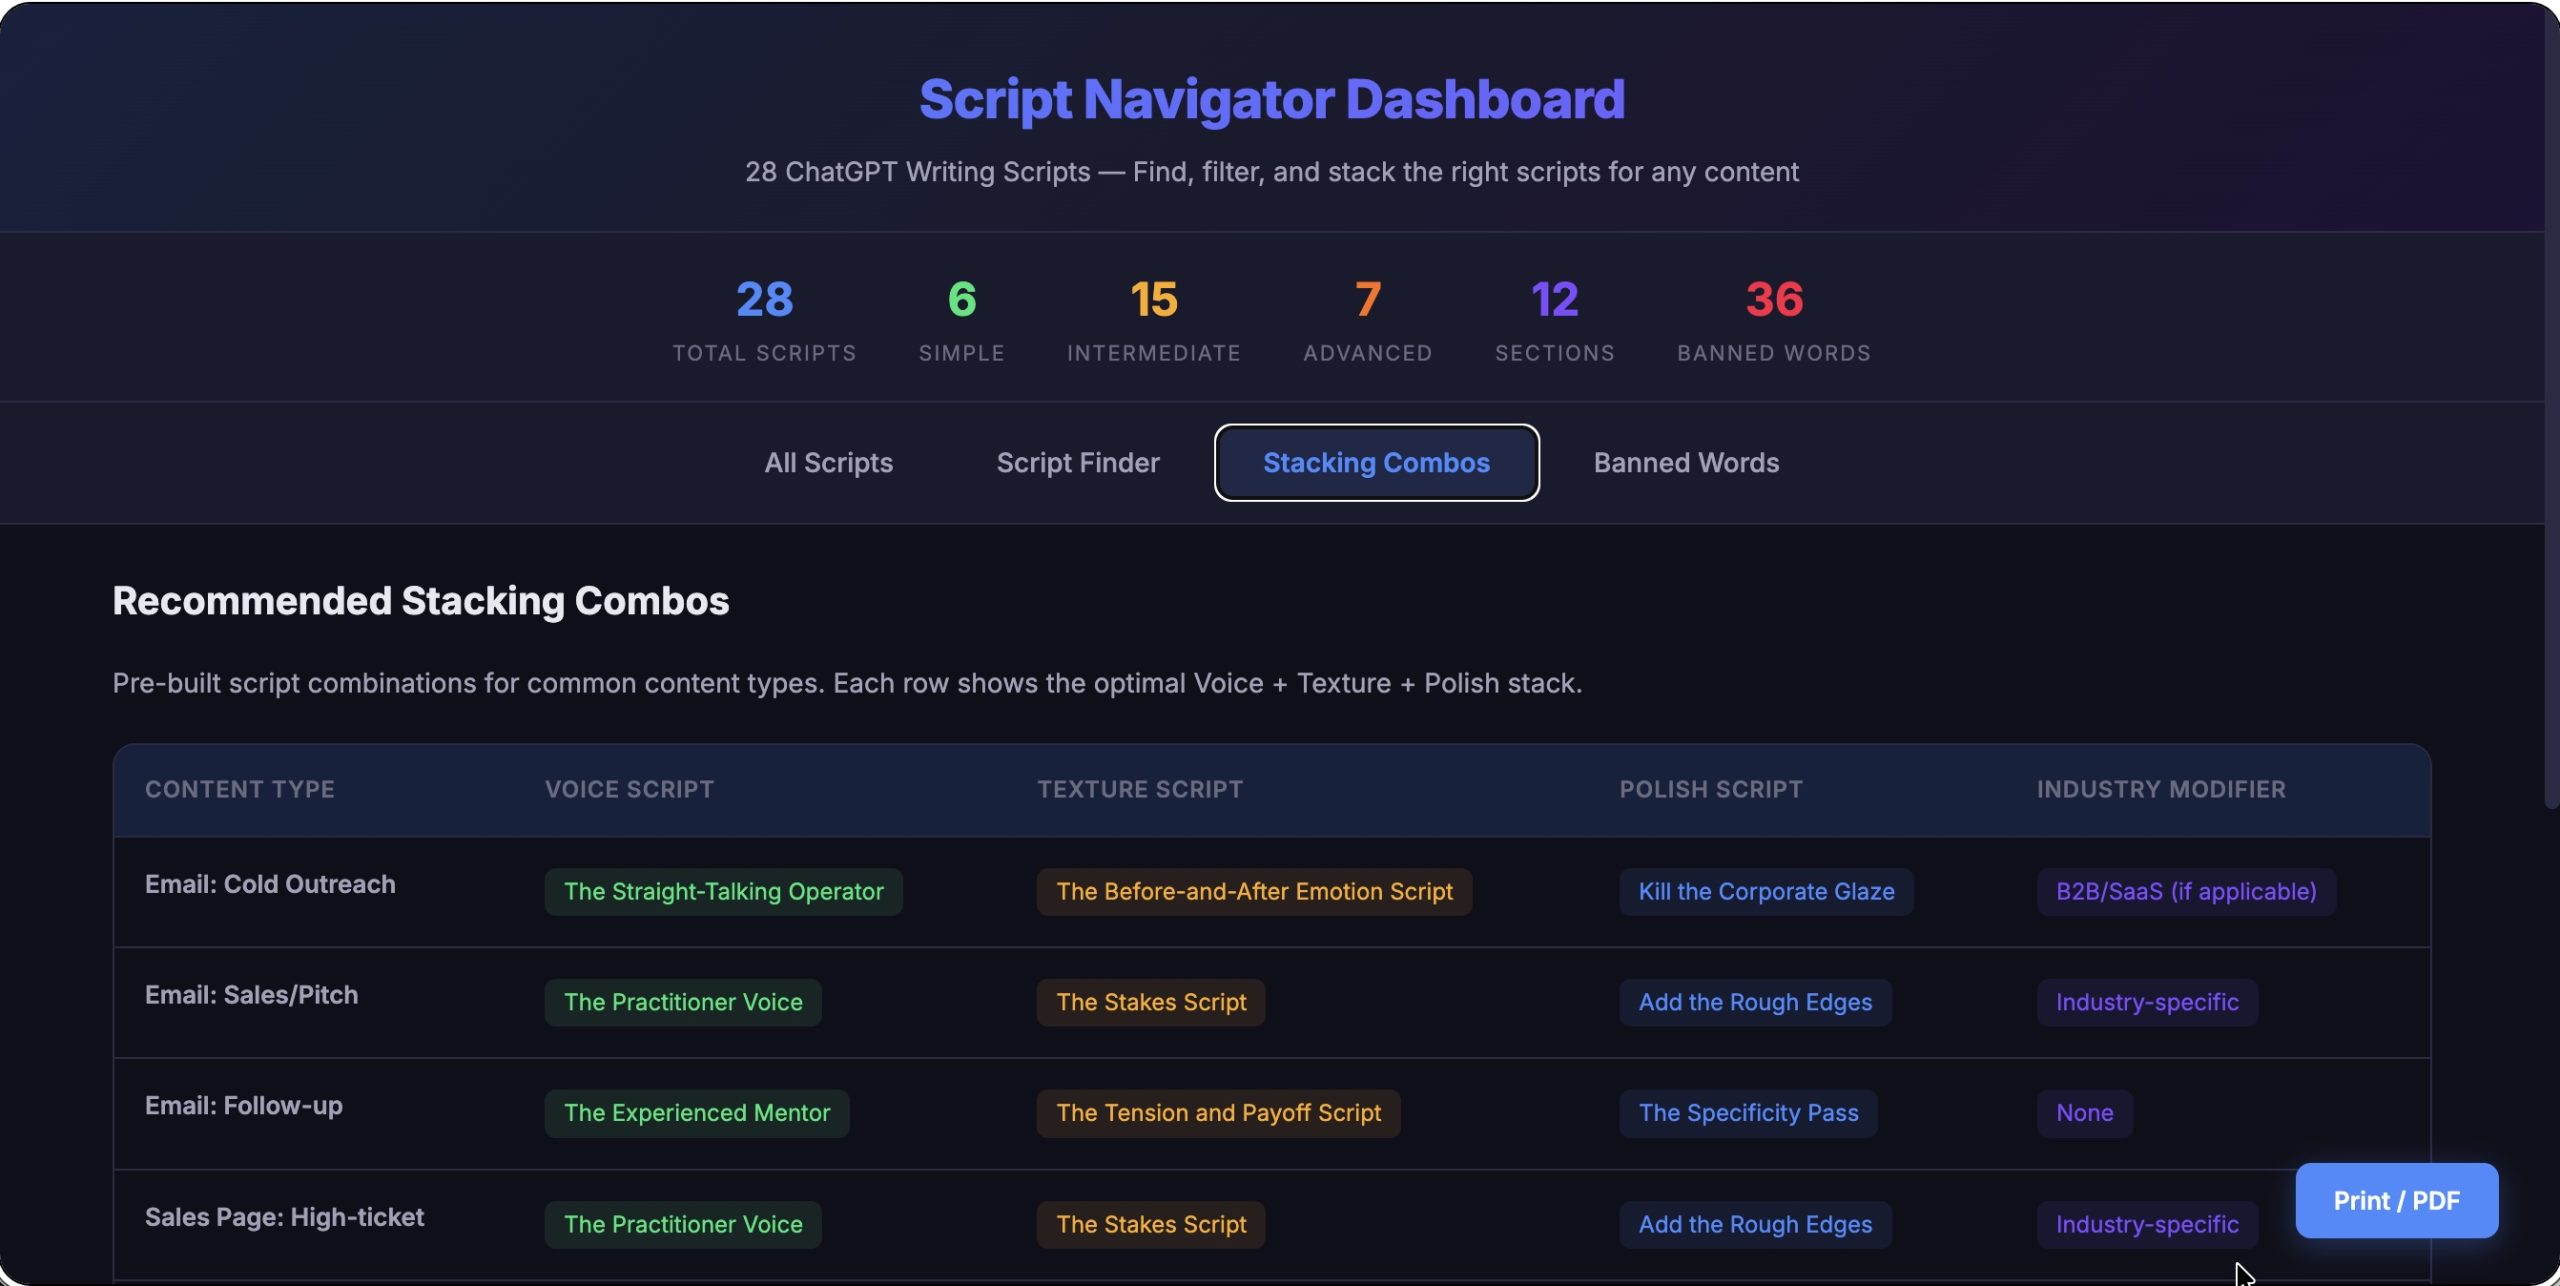Click The Straight-Talking Operator tag
Viewport: 2560px width, 1286px height.
pyautogui.click(x=723, y=891)
